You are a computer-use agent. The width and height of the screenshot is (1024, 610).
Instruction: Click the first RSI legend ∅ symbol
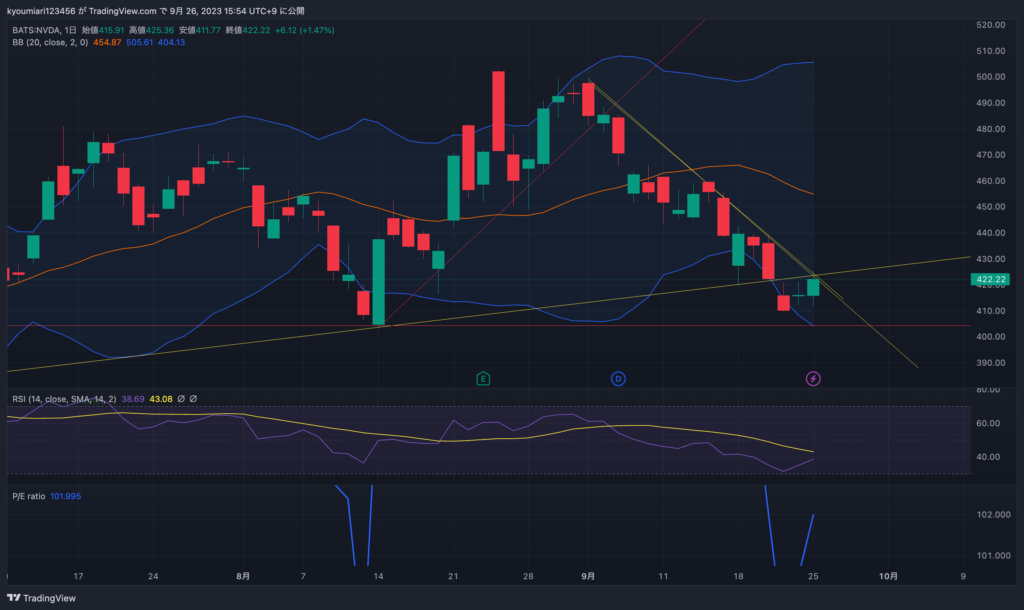point(181,399)
